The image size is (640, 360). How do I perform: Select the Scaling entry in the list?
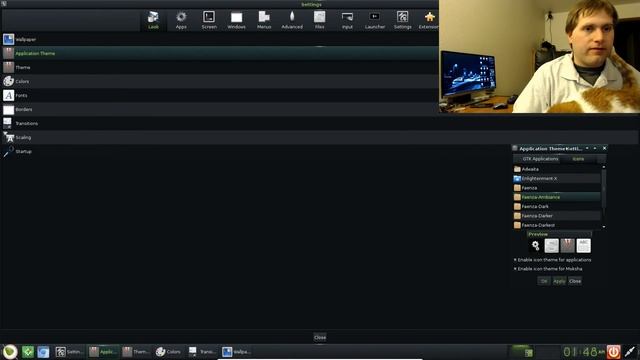point(320,137)
